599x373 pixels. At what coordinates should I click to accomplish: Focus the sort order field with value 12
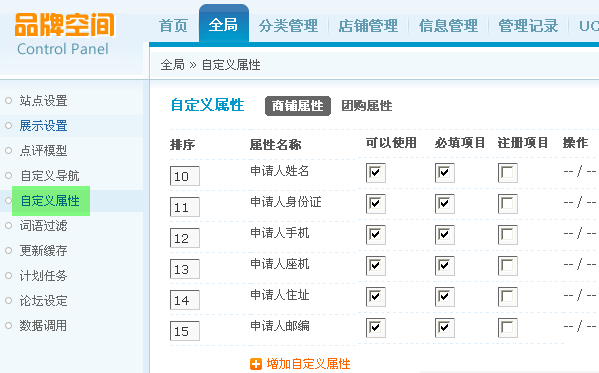click(x=185, y=238)
